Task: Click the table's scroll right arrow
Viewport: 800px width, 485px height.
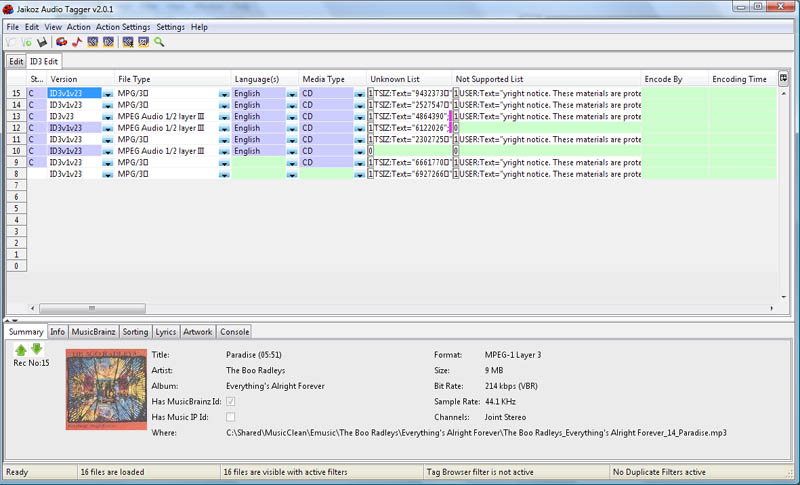Action: (x=771, y=308)
